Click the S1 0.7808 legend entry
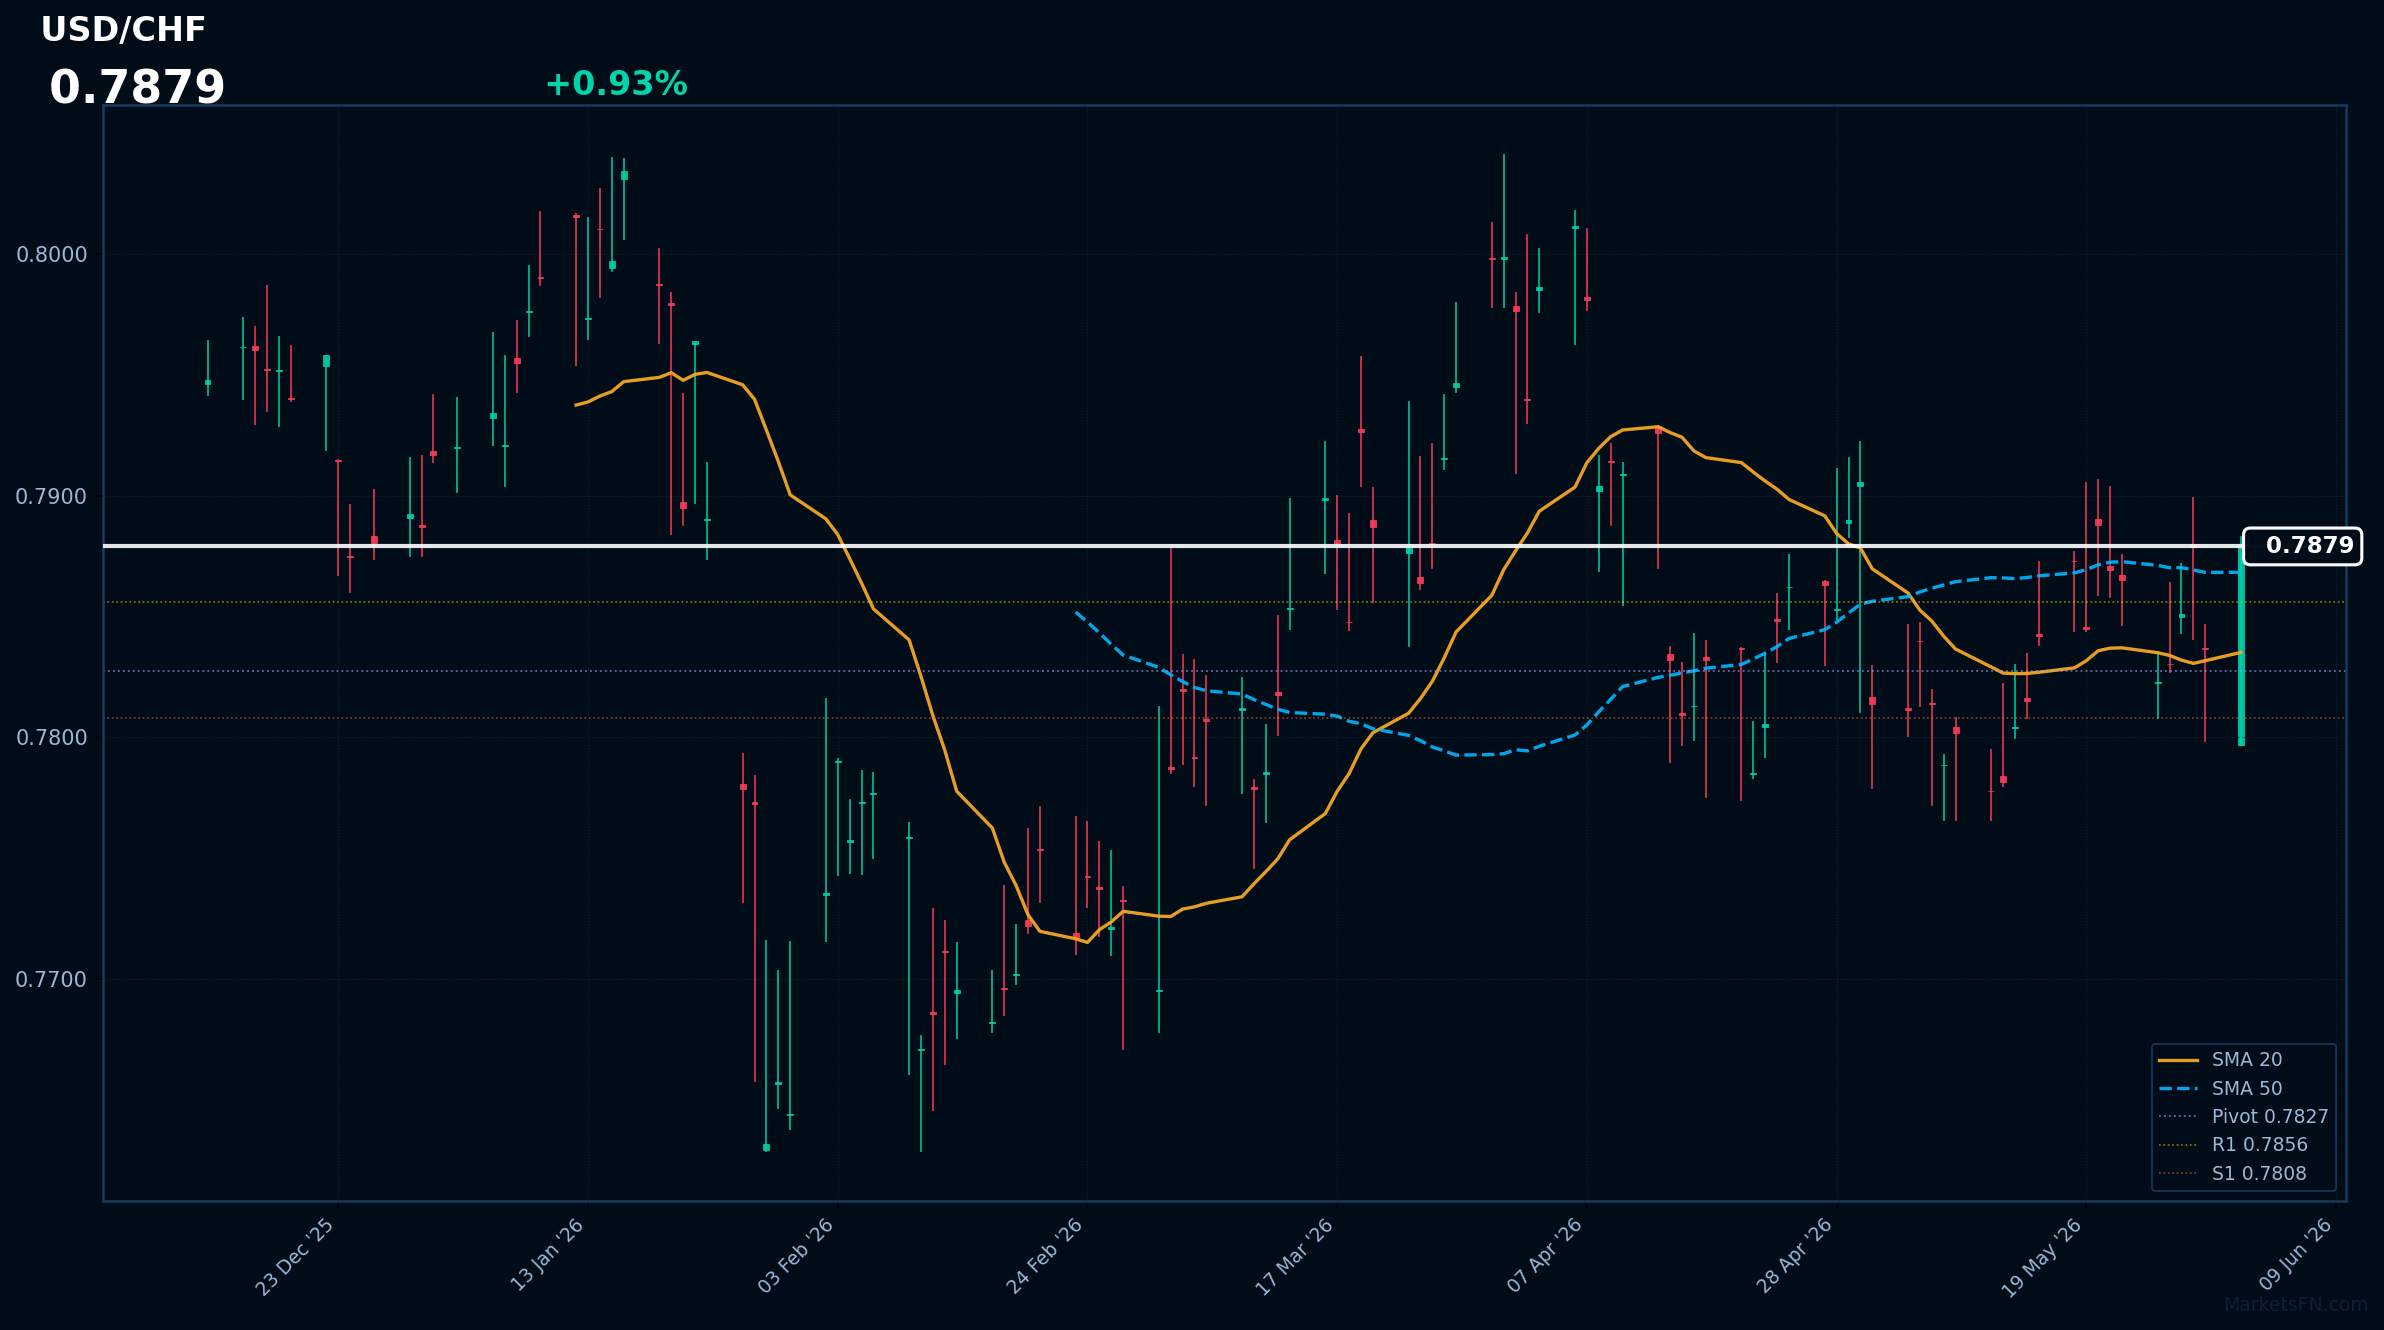The height and width of the screenshot is (1330, 2384). (2232, 1174)
